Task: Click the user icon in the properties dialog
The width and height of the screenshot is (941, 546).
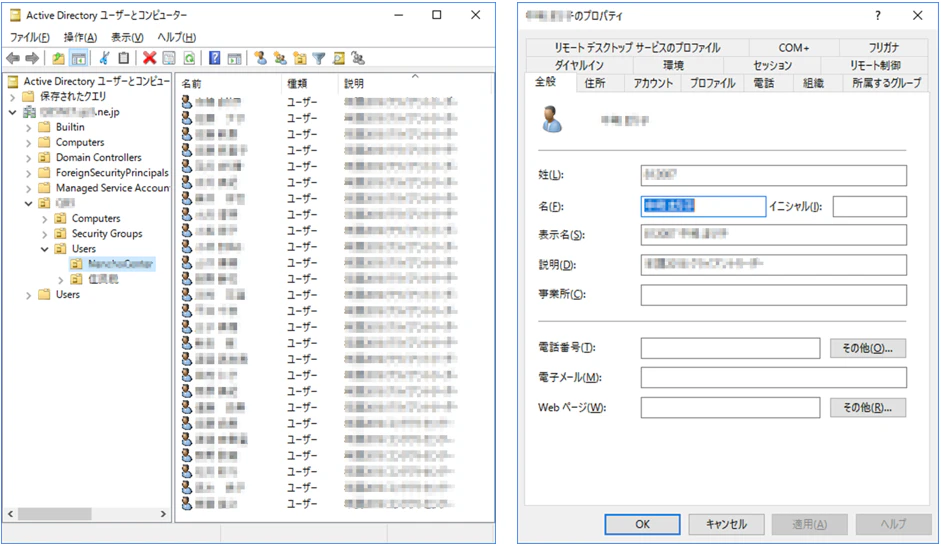Action: coord(552,119)
